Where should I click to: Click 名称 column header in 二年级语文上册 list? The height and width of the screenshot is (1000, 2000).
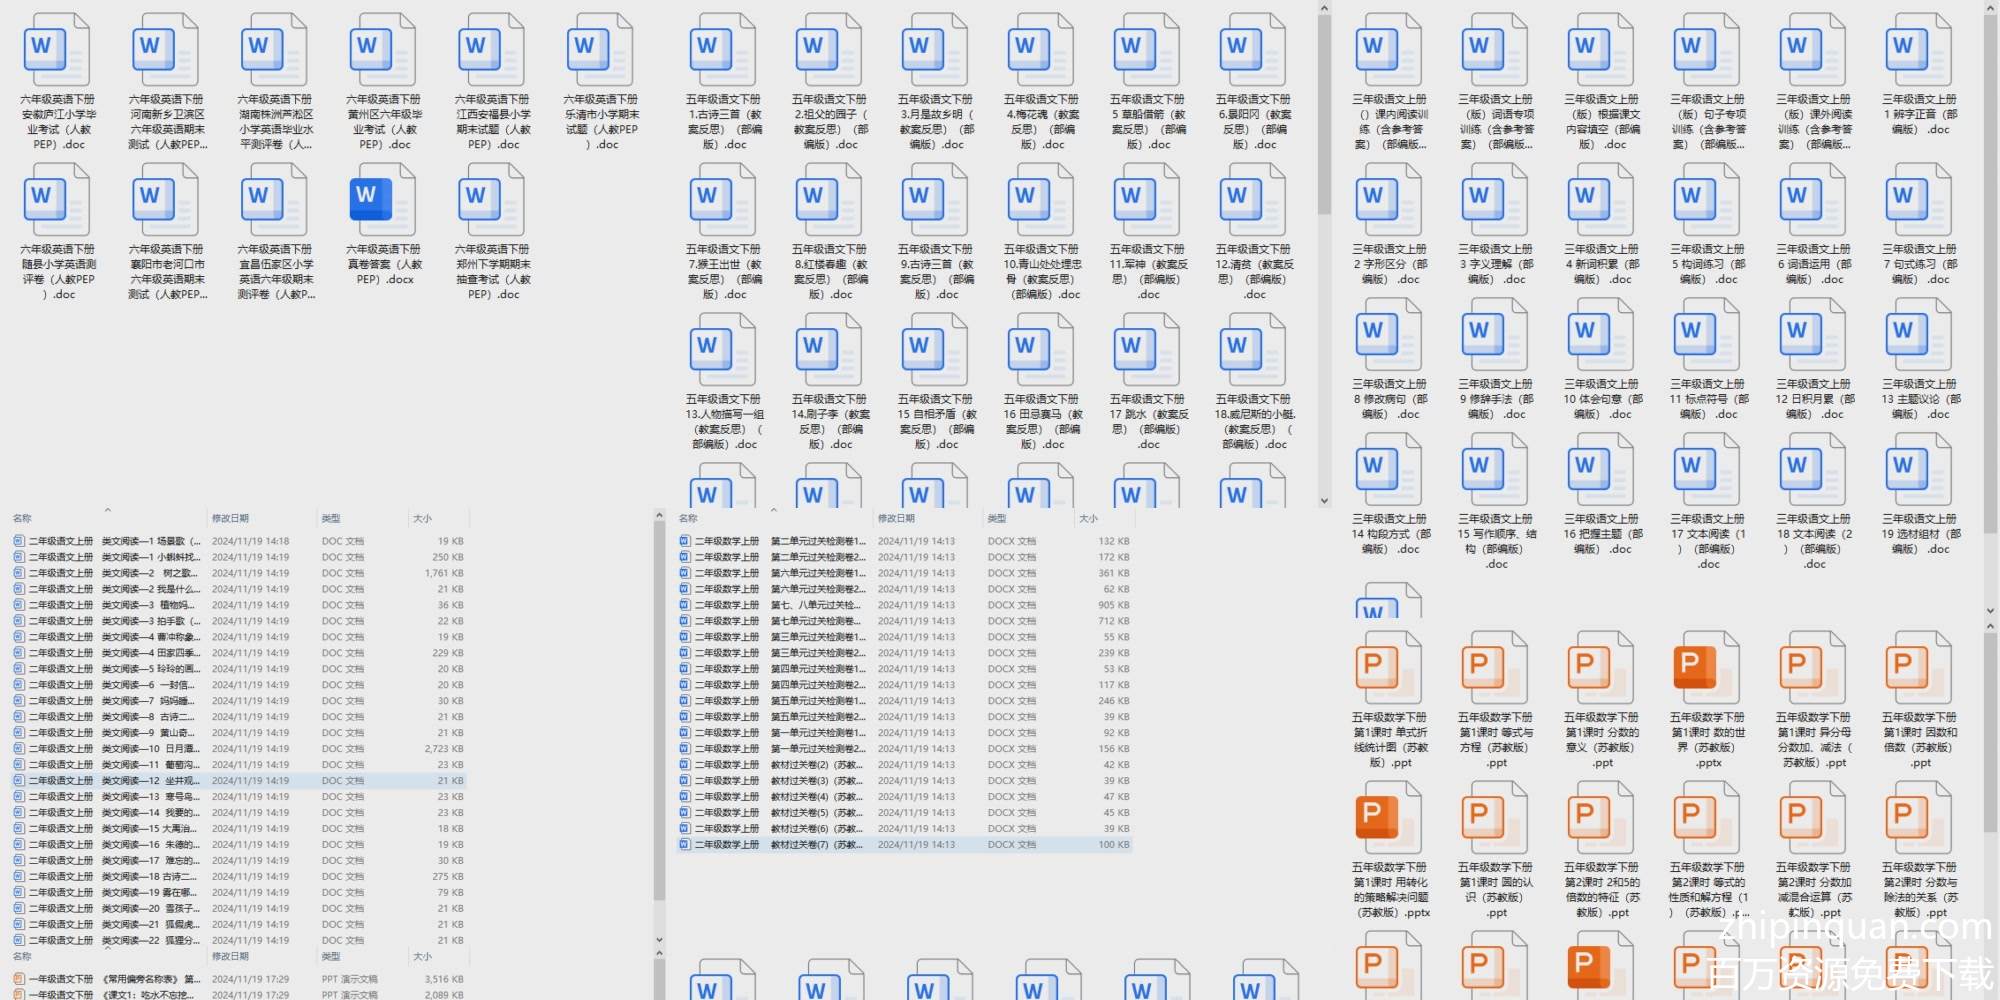click(22, 518)
